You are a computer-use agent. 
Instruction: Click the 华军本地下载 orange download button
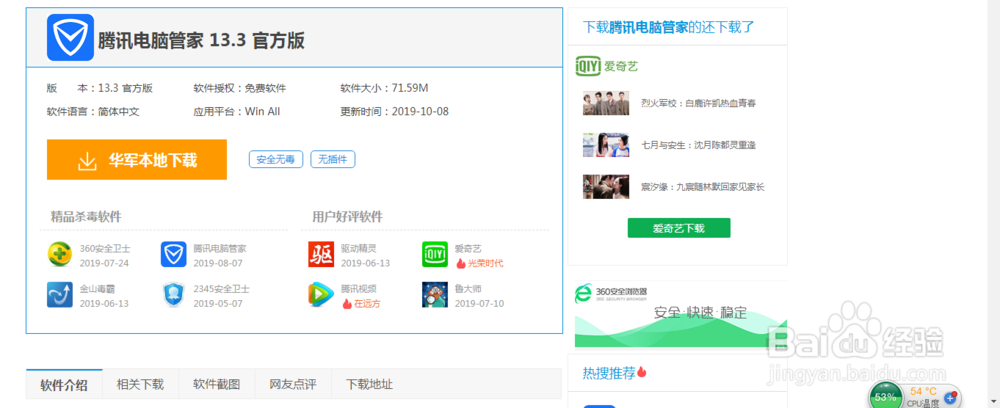point(136,159)
